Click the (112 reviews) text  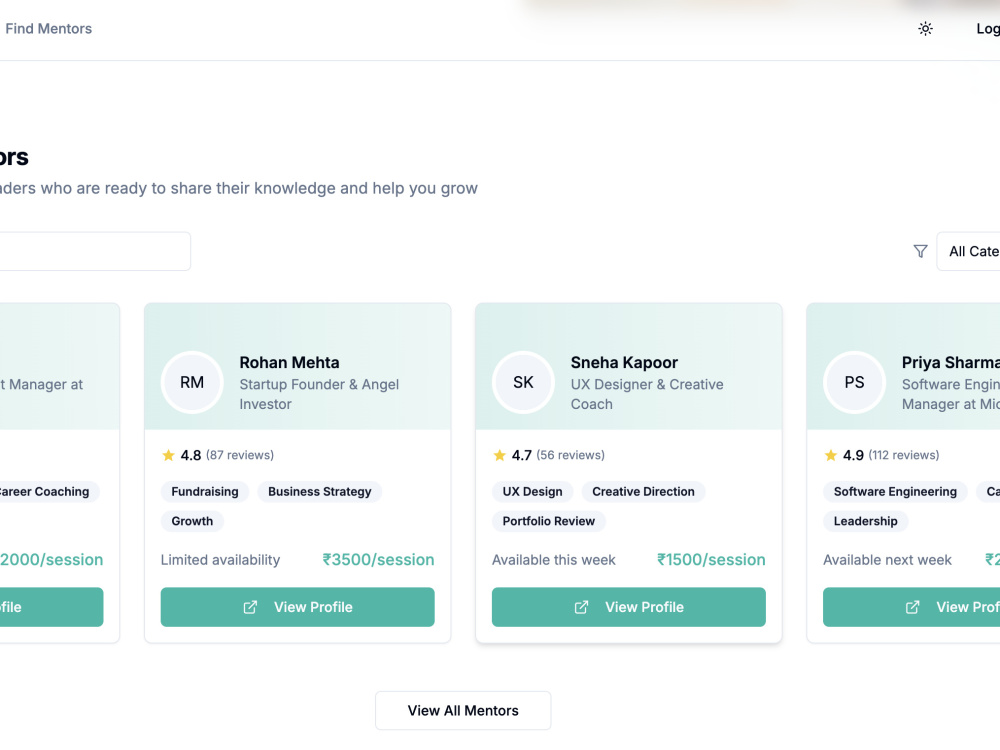pyautogui.click(x=904, y=455)
